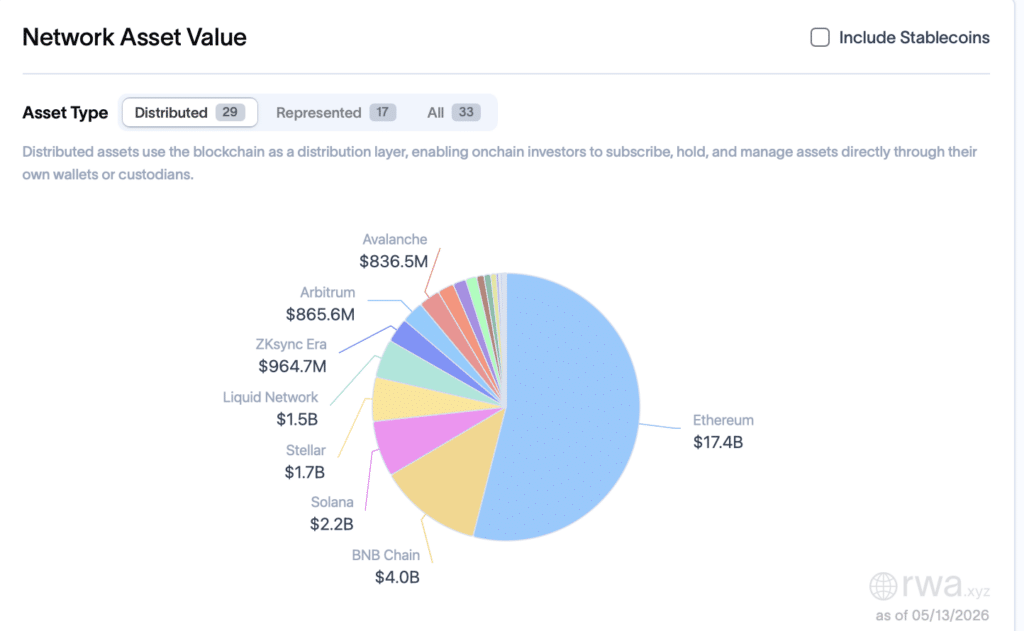This screenshot has height=631, width=1024.
Task: Switch to the Represented asset type tab
Action: (336, 112)
